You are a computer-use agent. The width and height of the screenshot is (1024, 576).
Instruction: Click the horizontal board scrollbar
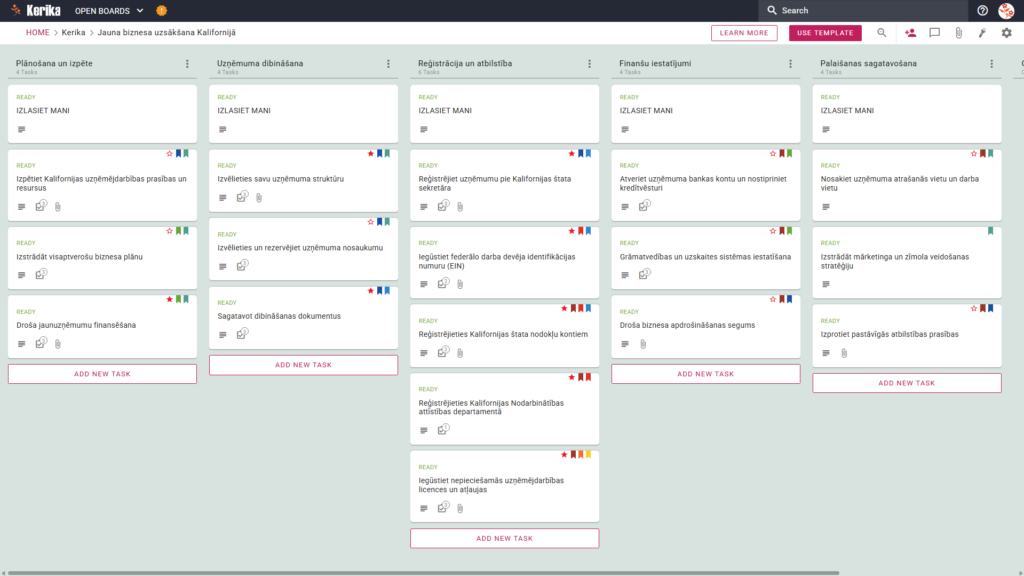(x=423, y=573)
